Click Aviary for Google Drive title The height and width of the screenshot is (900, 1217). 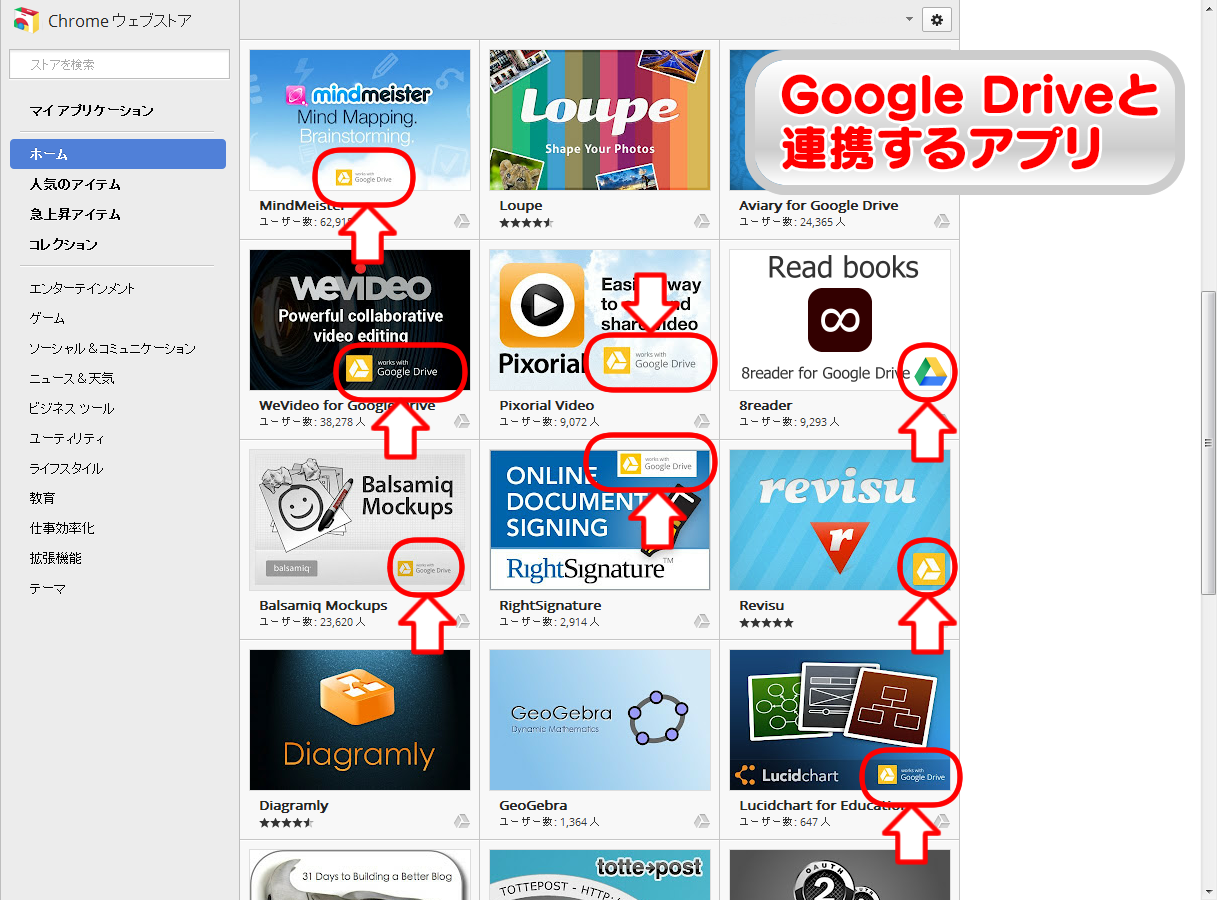(x=819, y=206)
